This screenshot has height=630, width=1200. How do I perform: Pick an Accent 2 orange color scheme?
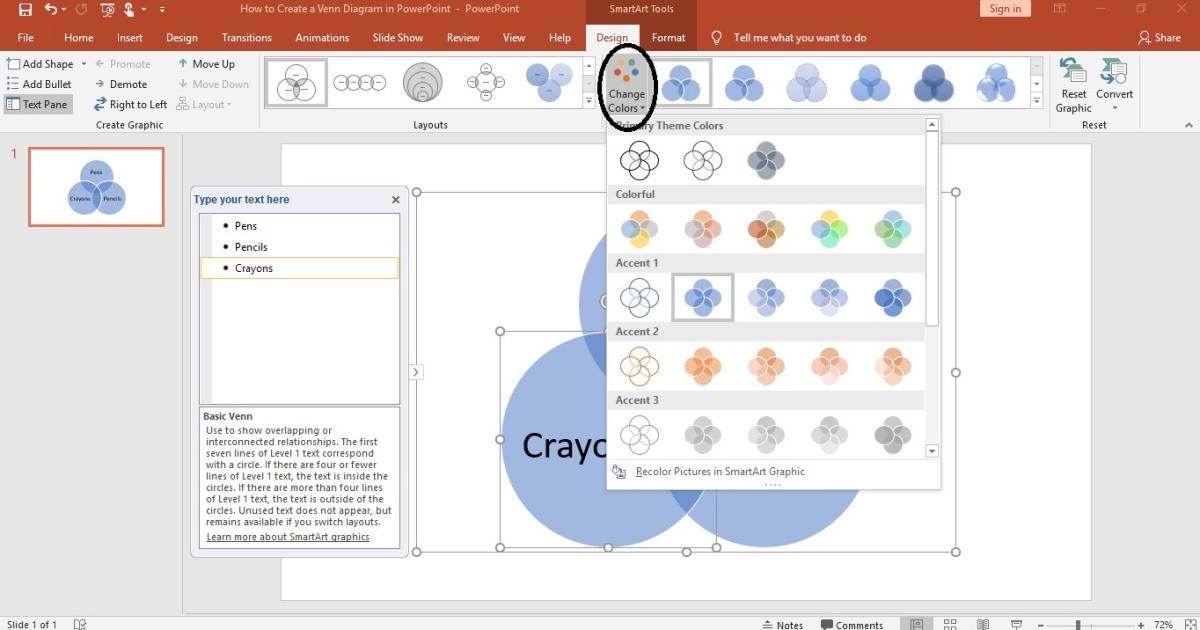pyautogui.click(x=702, y=365)
